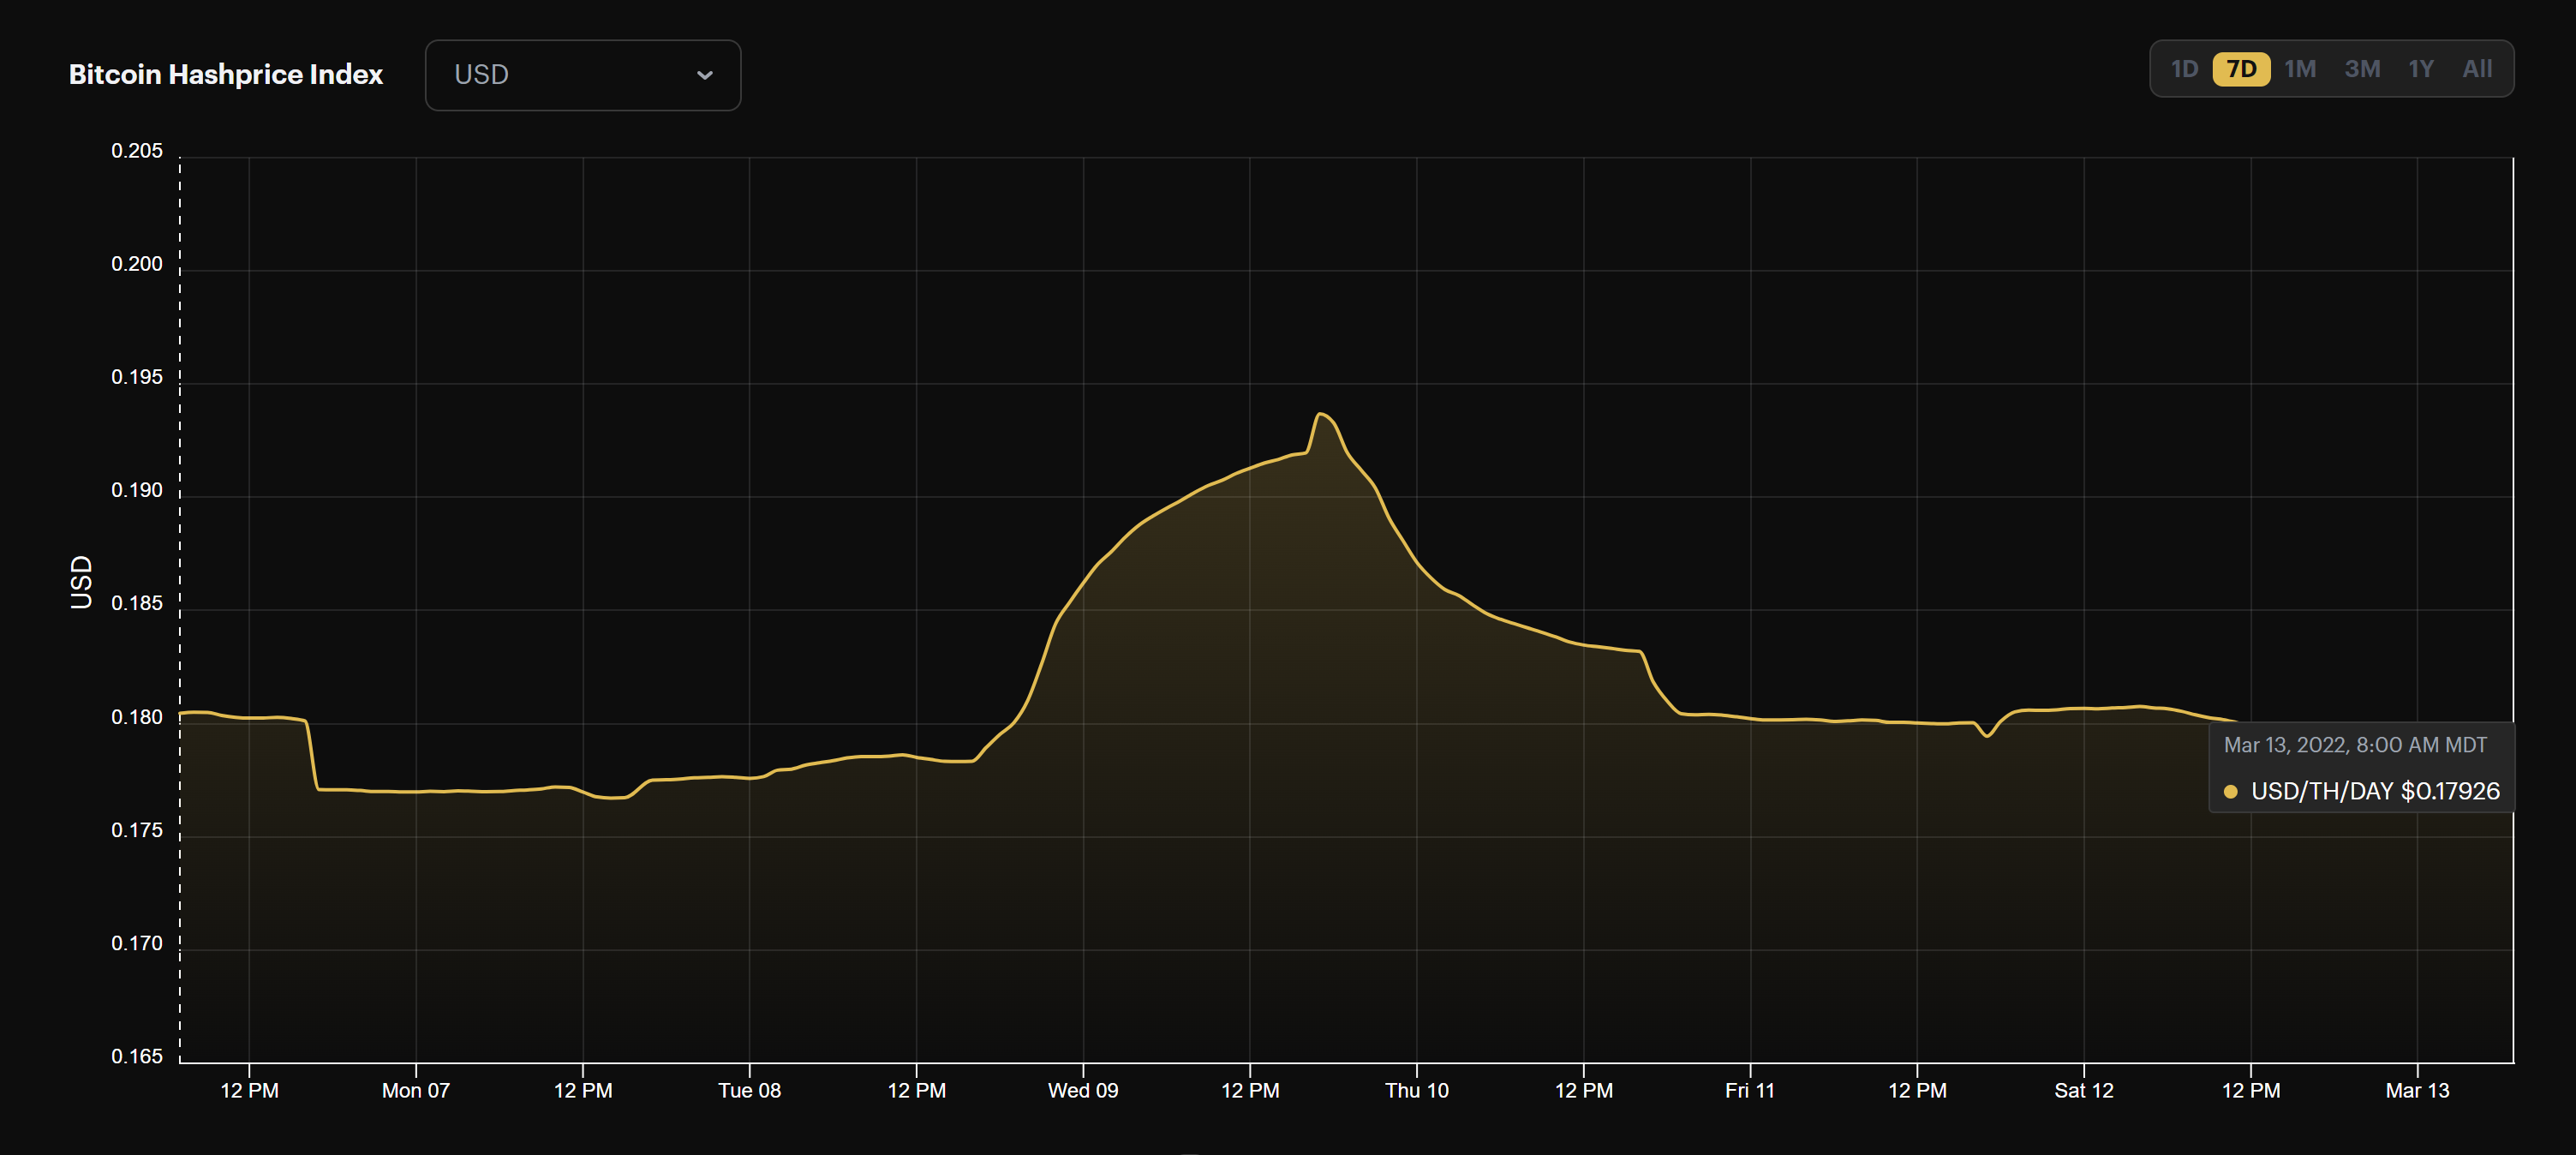Open the USD currency dropdown
2576x1155 pixels.
583,74
